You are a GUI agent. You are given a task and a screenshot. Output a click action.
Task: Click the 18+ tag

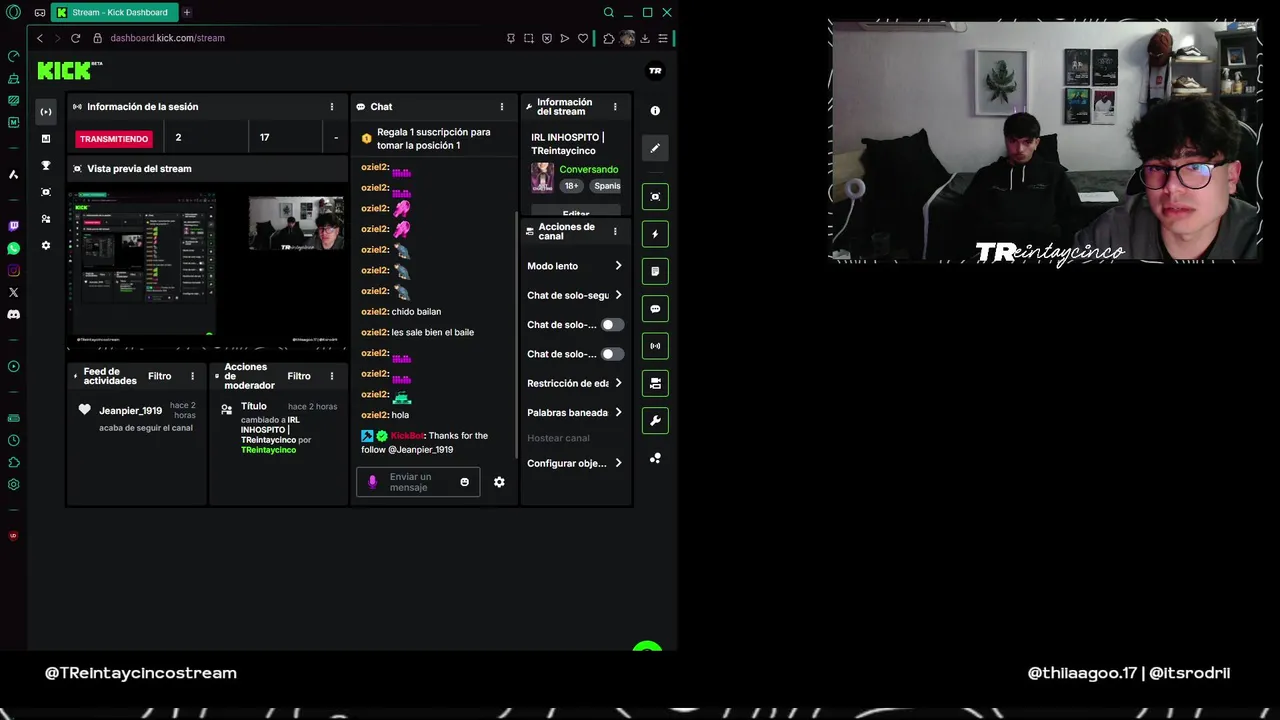pyautogui.click(x=571, y=186)
